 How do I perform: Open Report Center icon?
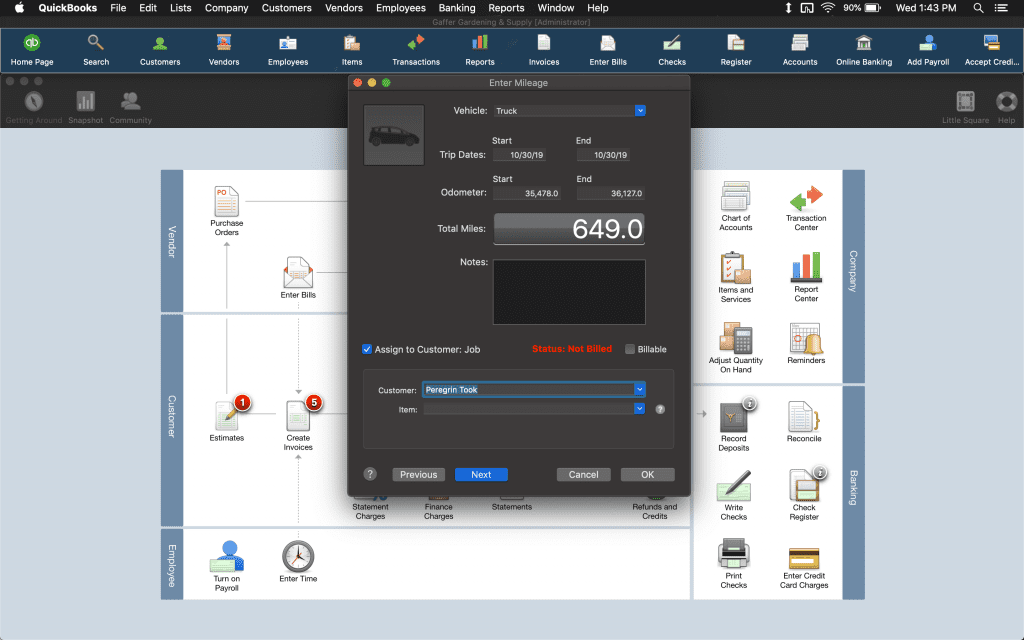click(x=806, y=277)
